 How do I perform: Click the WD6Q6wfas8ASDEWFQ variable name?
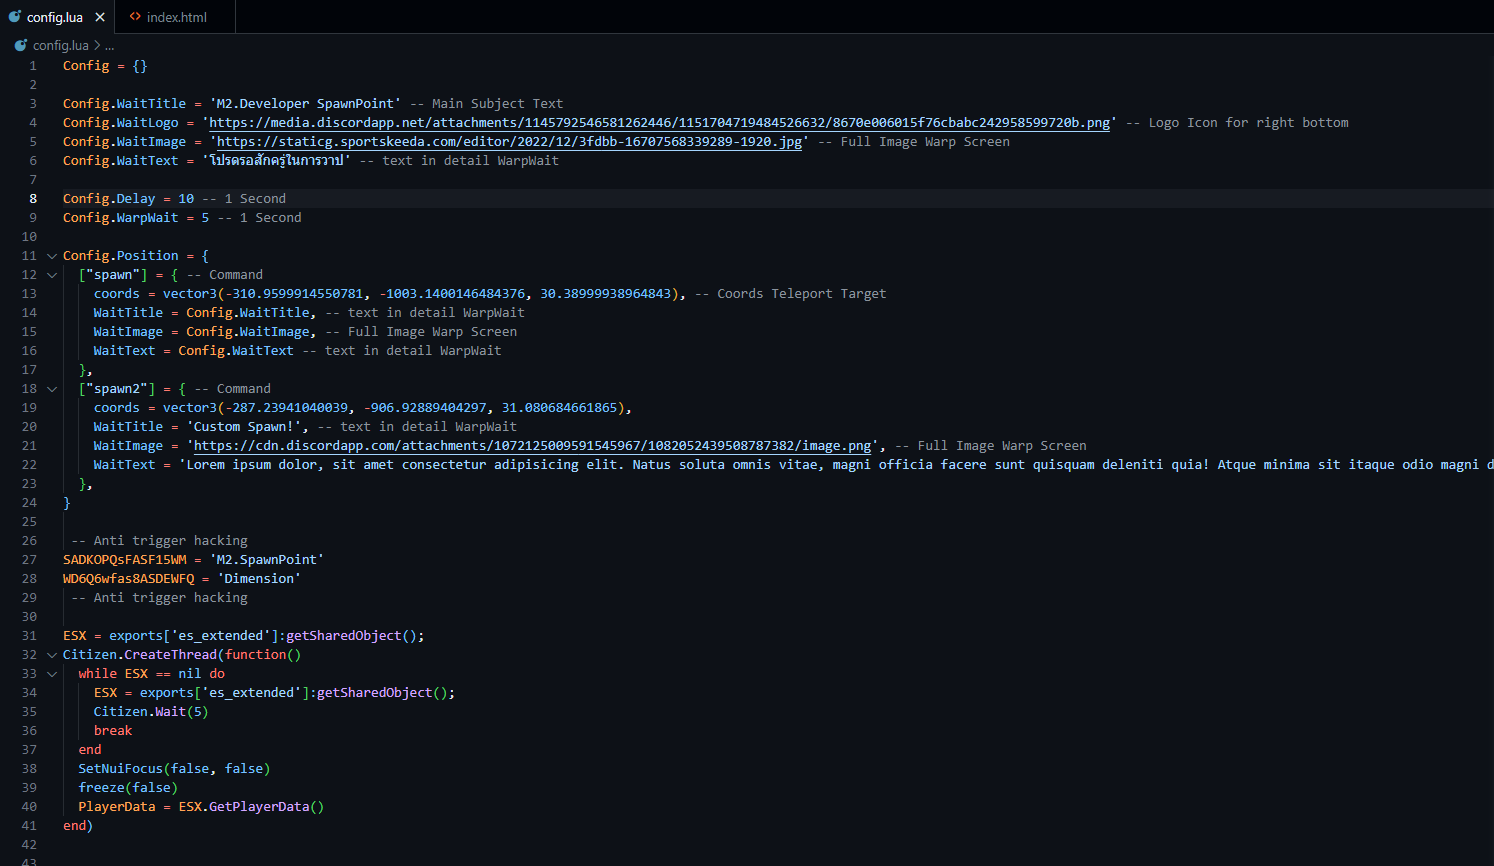coord(129,579)
